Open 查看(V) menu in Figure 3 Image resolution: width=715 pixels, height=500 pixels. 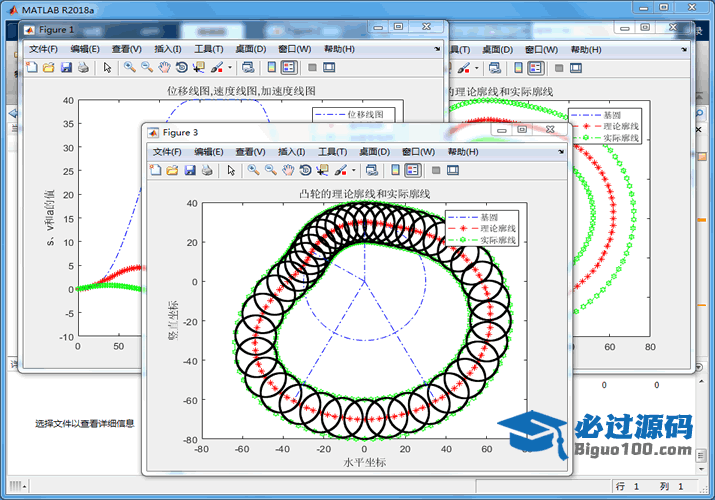pyautogui.click(x=250, y=152)
